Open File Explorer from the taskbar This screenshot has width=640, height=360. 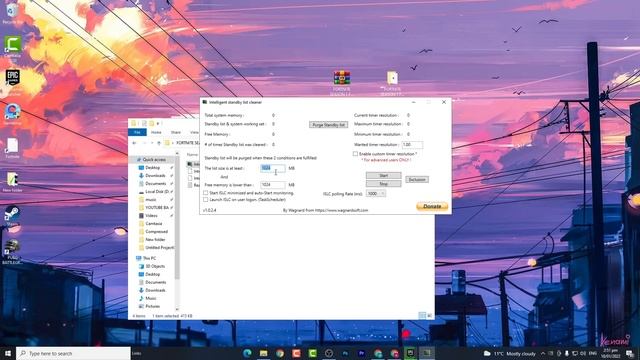click(263, 353)
